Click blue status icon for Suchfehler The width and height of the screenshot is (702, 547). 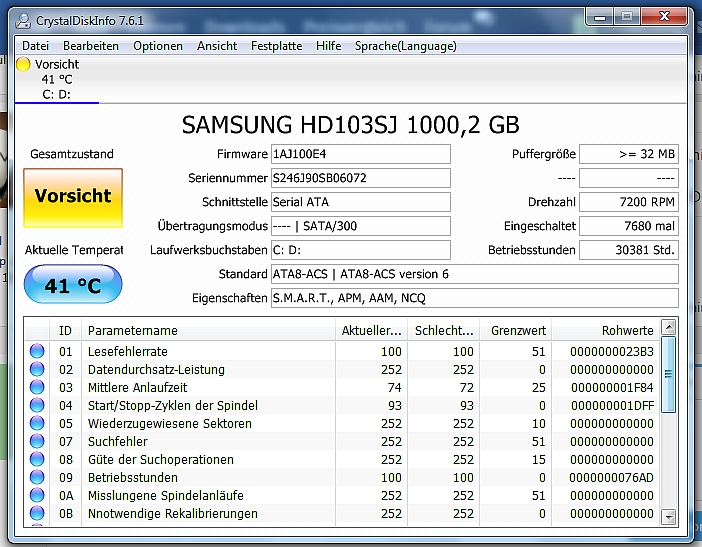point(37,441)
